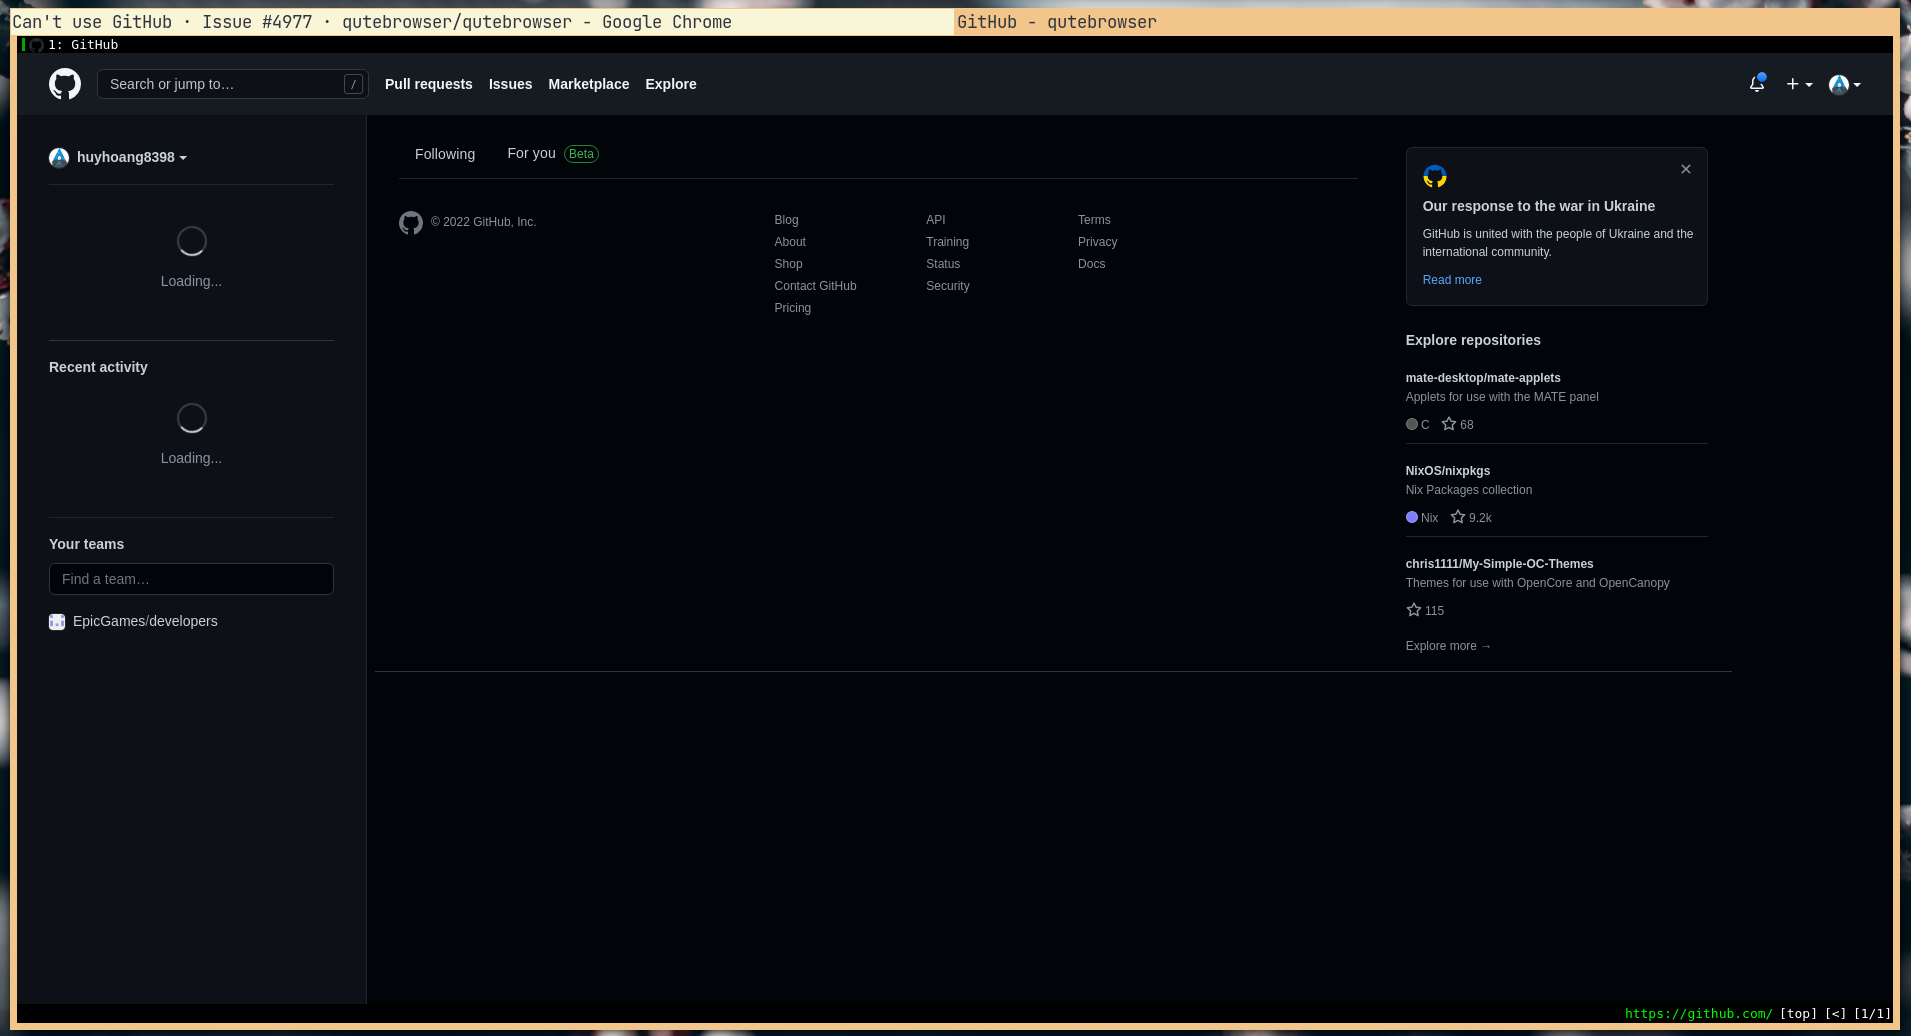Click the huyhoang8398 avatar in sidebar
The image size is (1911, 1036).
pos(59,157)
